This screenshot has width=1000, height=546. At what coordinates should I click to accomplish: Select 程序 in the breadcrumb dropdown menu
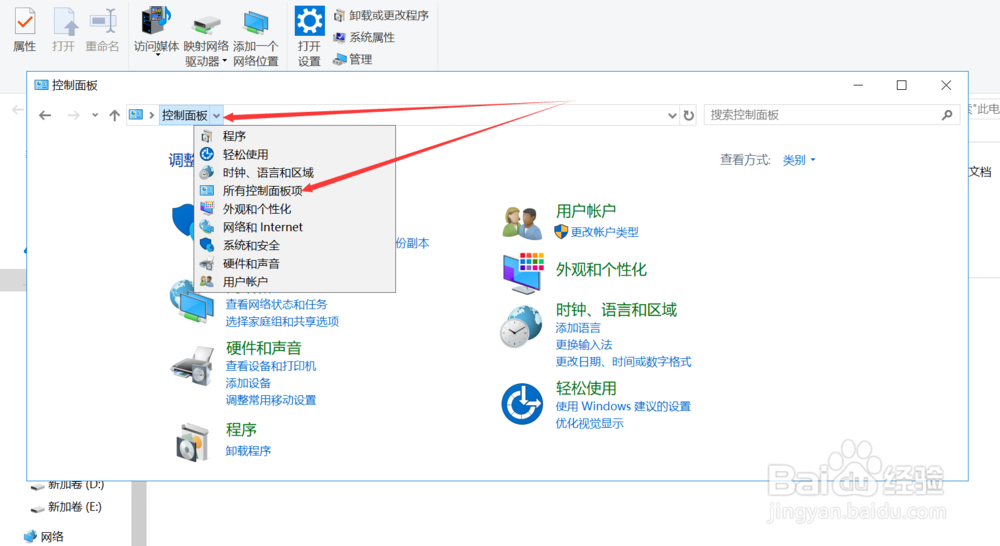pyautogui.click(x=295, y=136)
